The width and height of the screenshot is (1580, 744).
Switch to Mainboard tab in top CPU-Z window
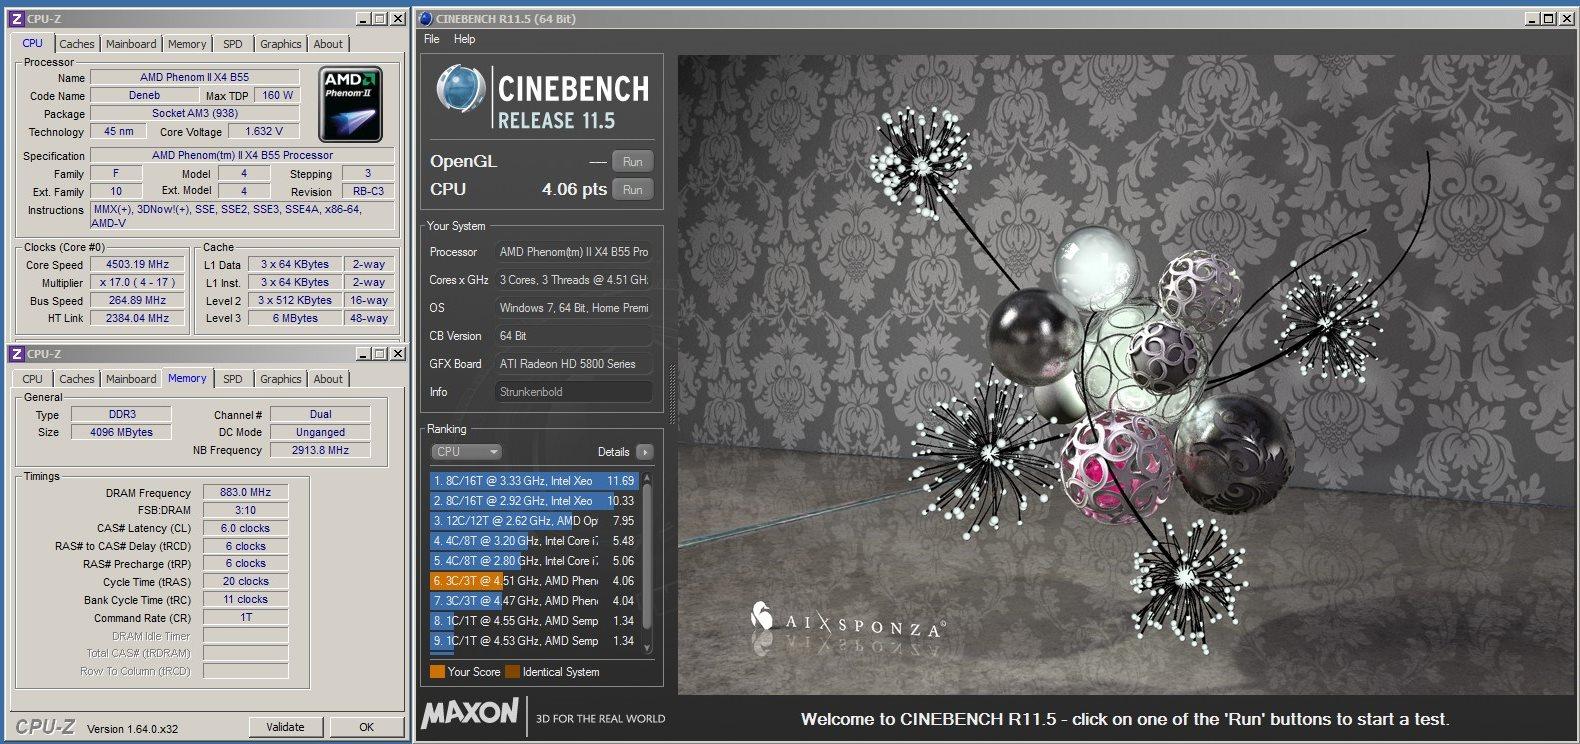[x=131, y=44]
